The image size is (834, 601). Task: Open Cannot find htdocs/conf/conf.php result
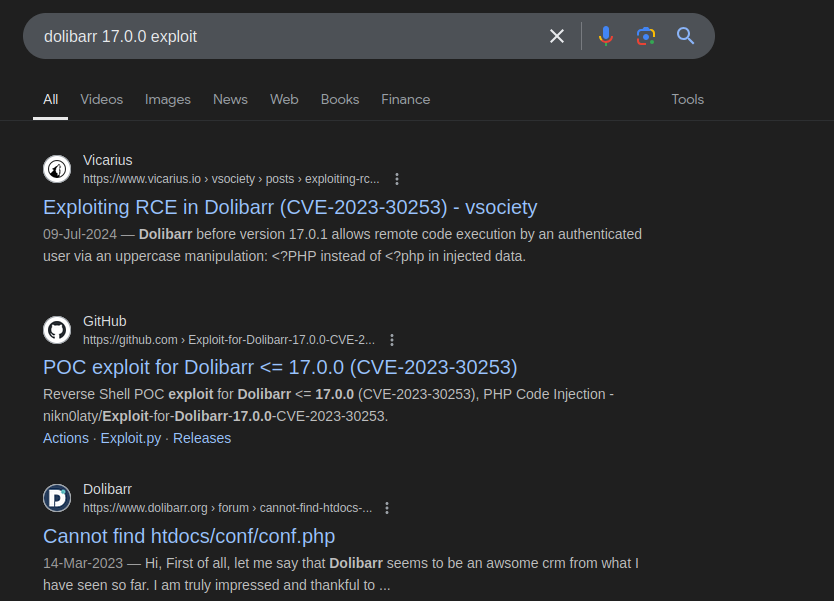point(189,536)
